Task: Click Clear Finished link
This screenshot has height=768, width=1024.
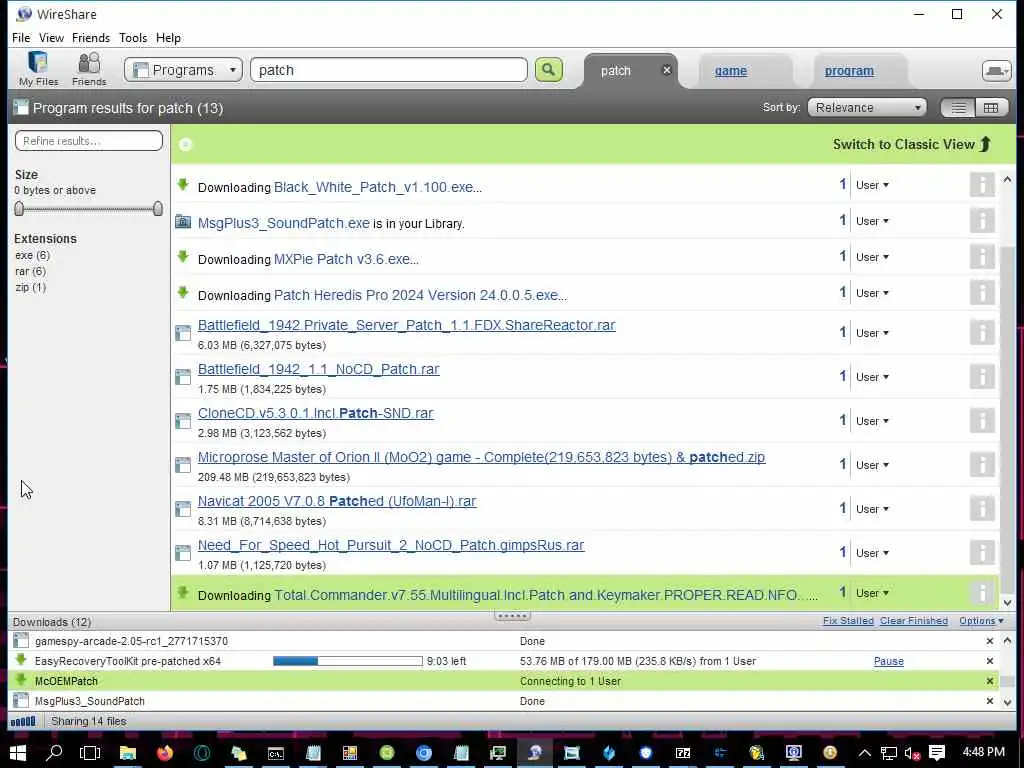Action: pyautogui.click(x=914, y=621)
